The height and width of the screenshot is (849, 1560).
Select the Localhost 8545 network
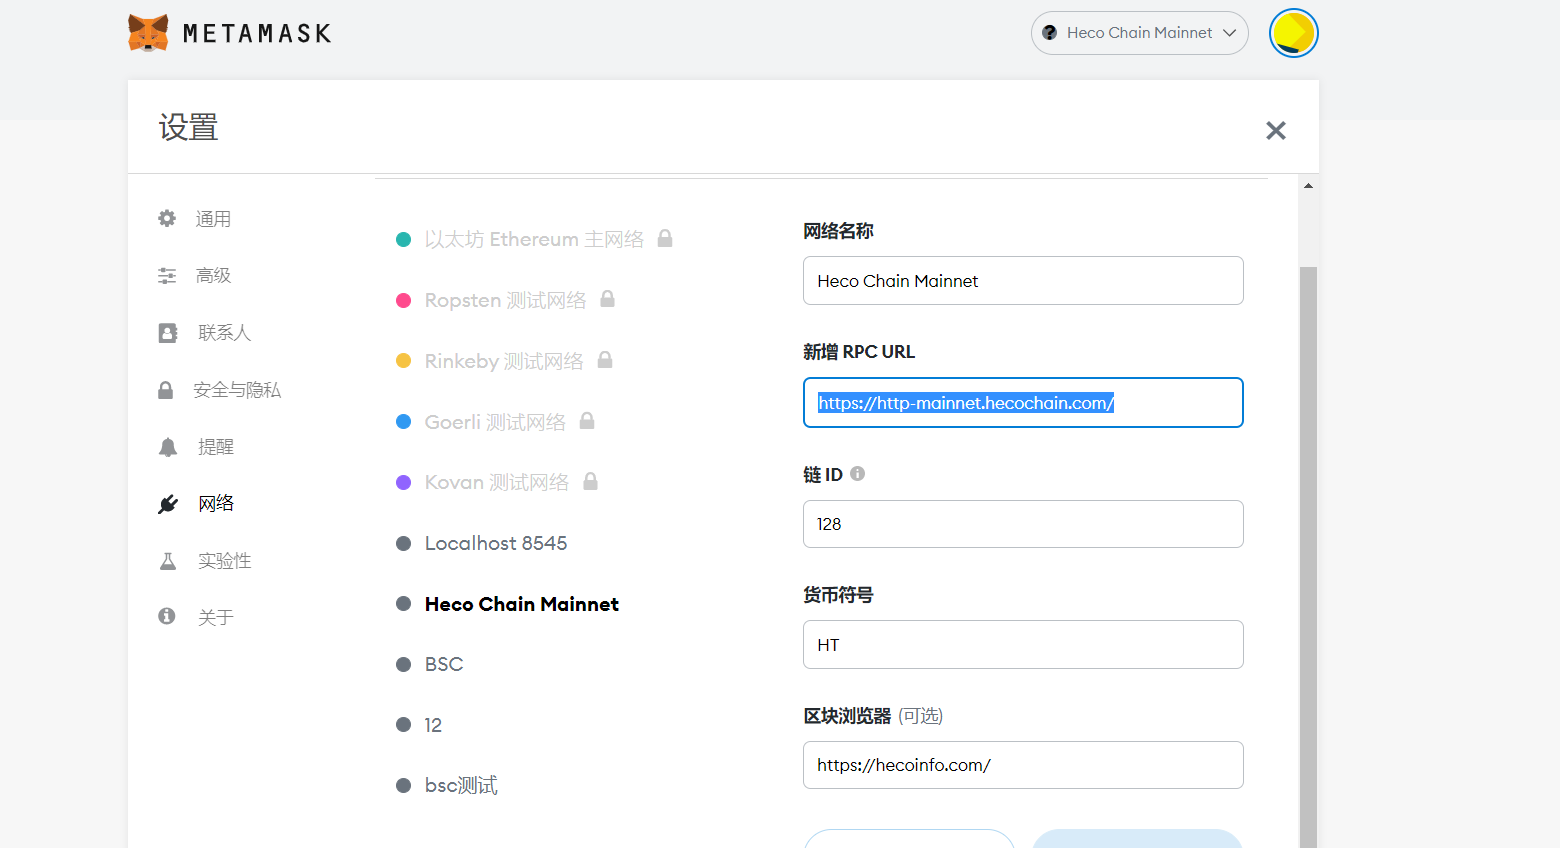[496, 543]
